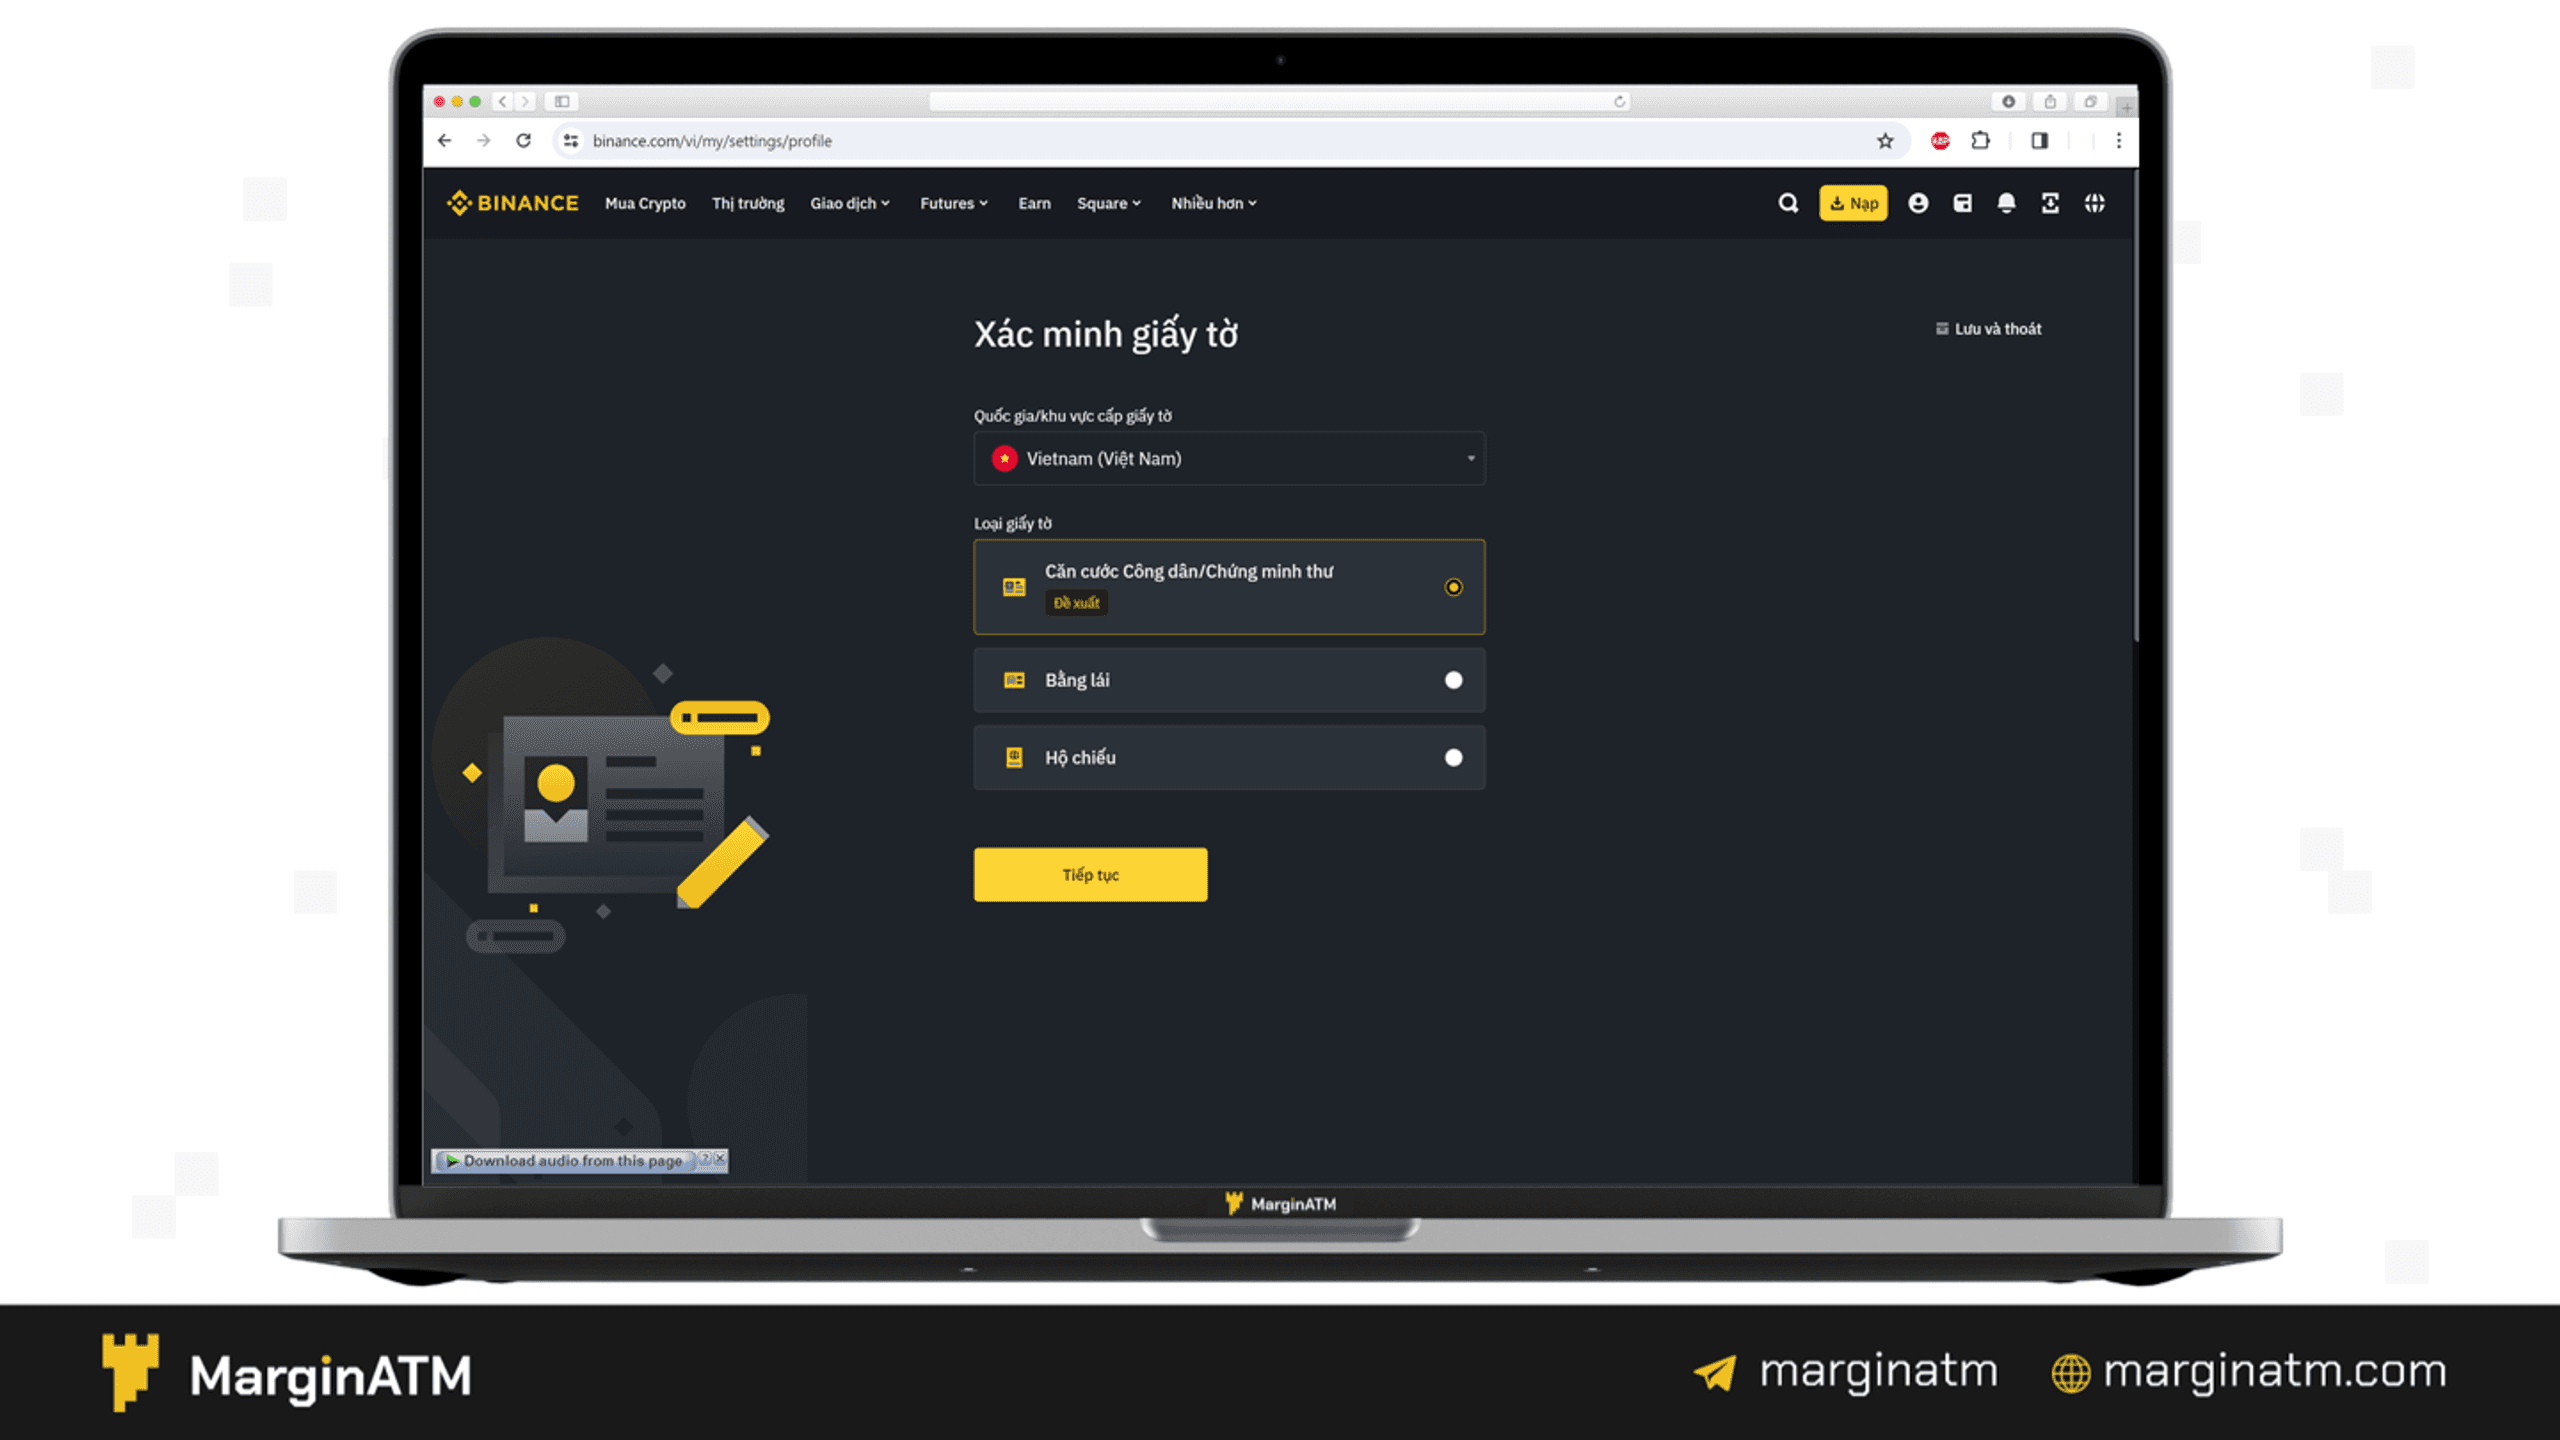Expand Giao dịch dropdown menu
2560x1440 pixels.
pos(850,203)
